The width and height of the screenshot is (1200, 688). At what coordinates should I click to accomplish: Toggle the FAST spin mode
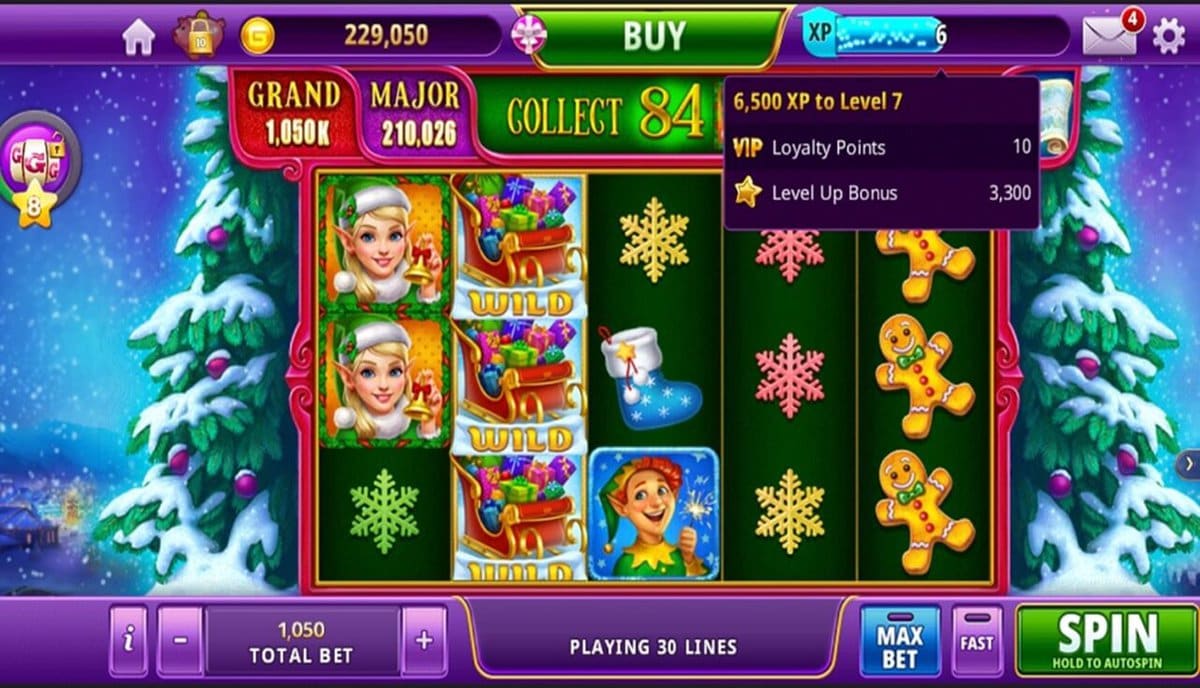[976, 642]
